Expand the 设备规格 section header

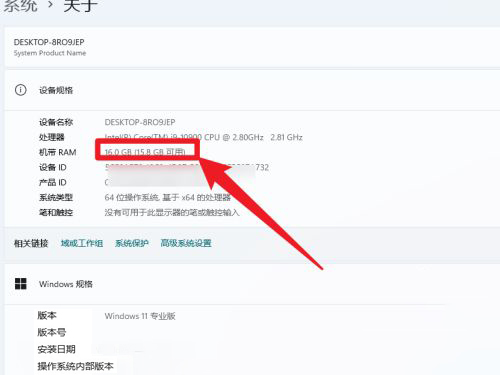[x=252, y=90]
